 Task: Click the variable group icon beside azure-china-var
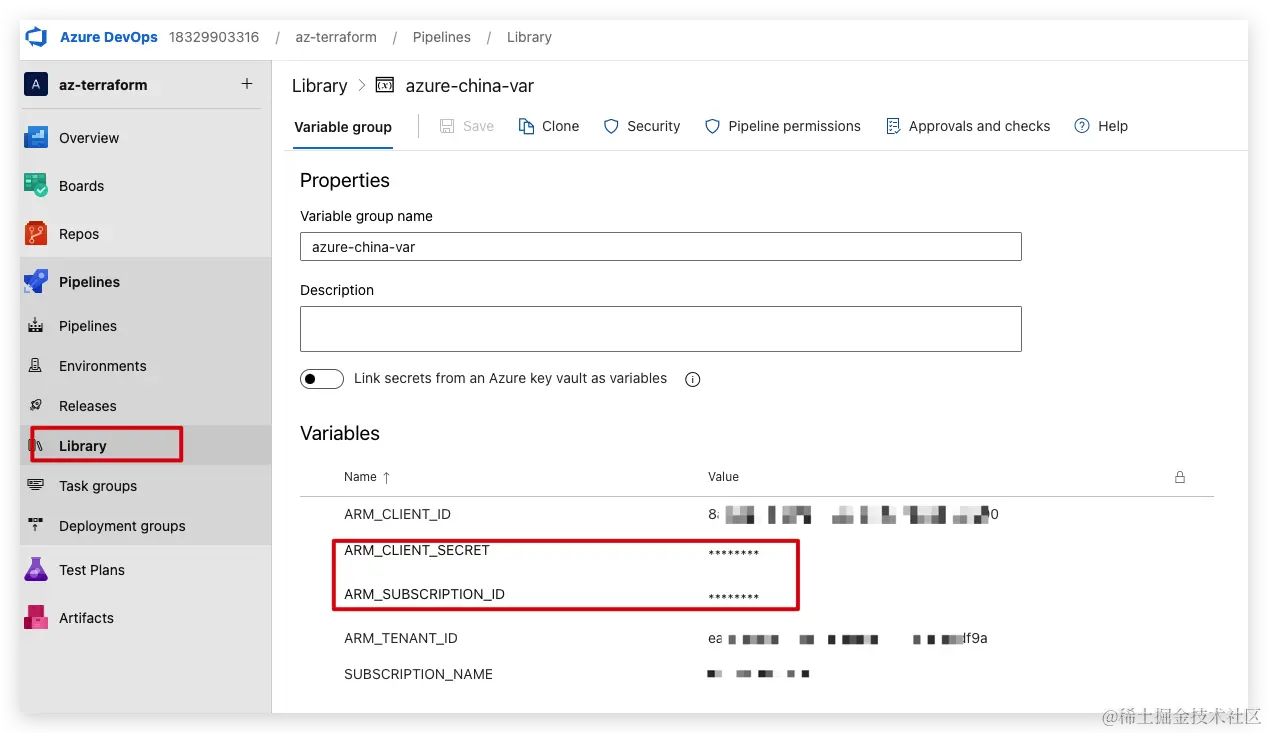point(385,86)
